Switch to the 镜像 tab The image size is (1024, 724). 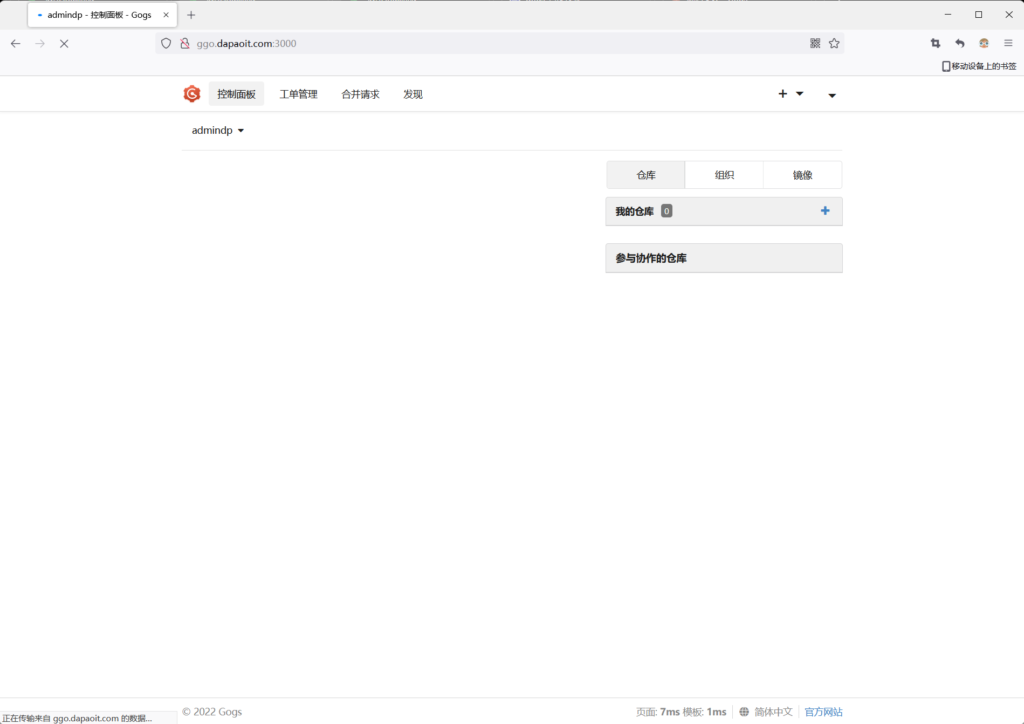803,175
